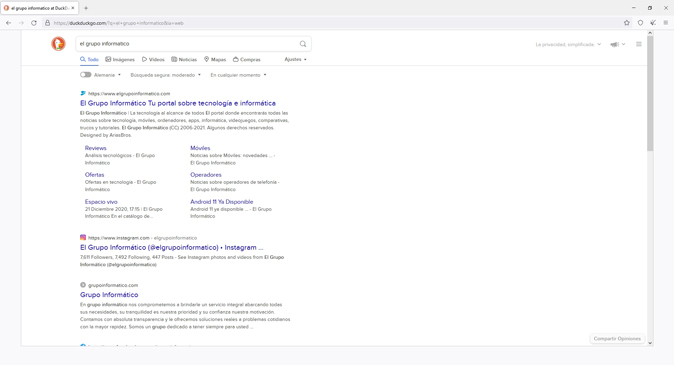This screenshot has height=365, width=674.
Task: Close the 'el grupo informatico' browser tab
Action: pos(73,8)
